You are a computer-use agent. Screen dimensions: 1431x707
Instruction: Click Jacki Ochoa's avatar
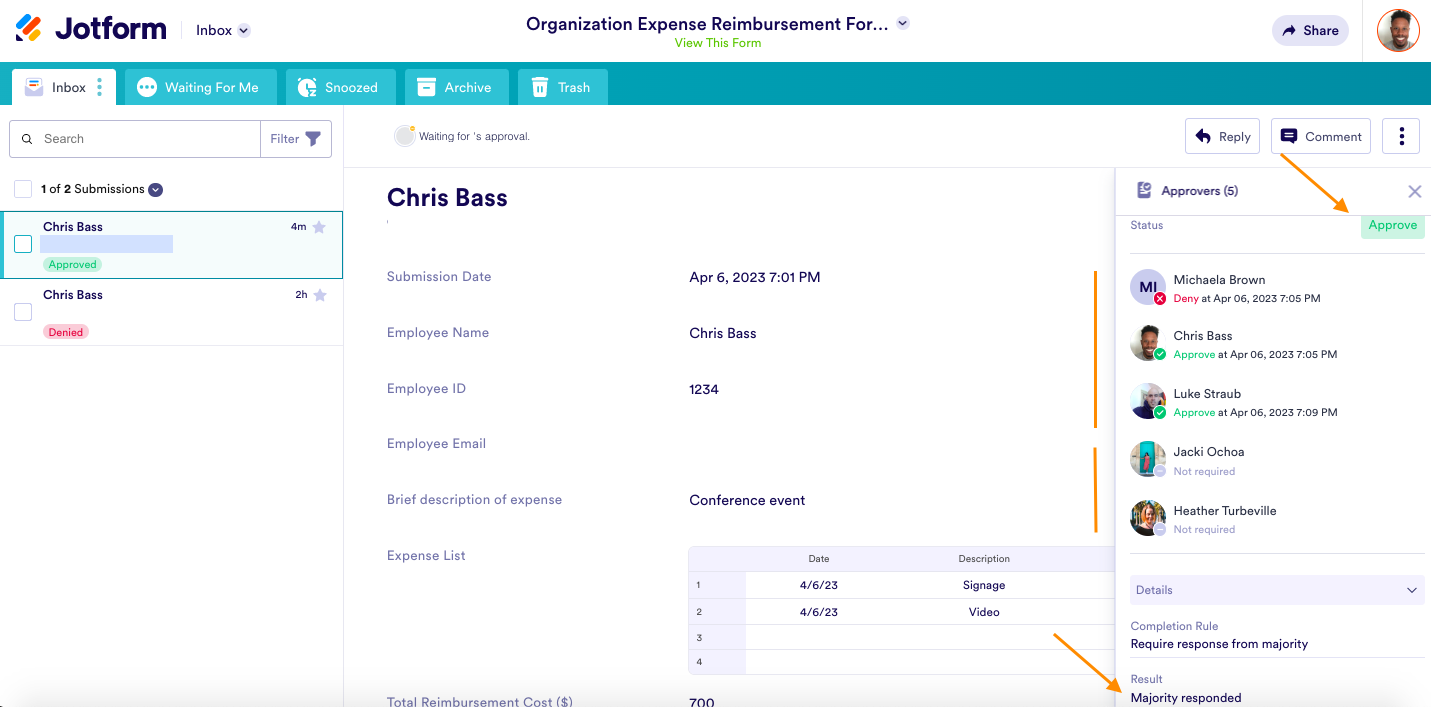[1148, 459]
